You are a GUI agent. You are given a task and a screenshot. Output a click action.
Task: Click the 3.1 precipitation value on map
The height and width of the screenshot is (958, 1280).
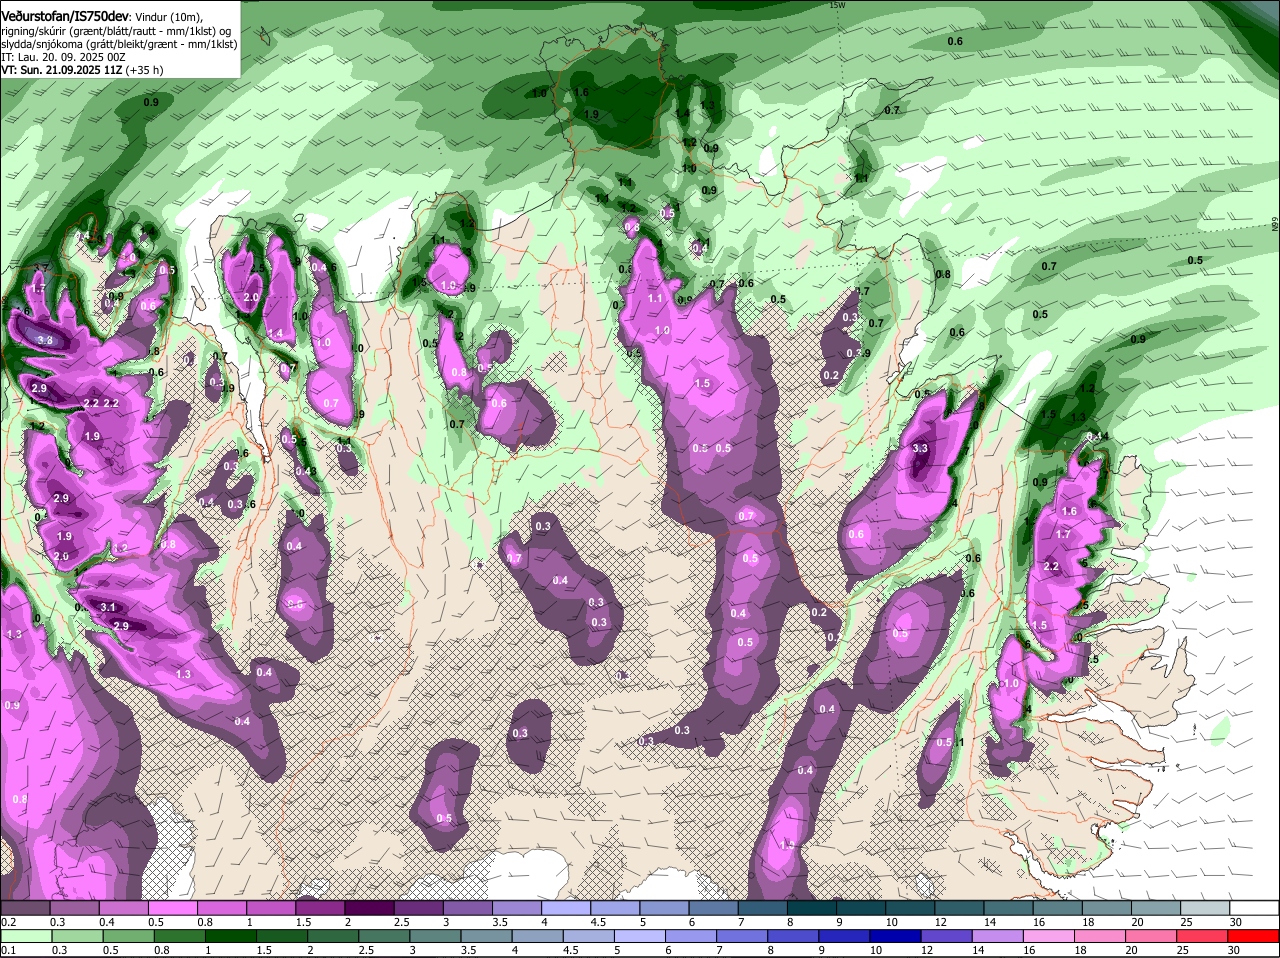[109, 607]
